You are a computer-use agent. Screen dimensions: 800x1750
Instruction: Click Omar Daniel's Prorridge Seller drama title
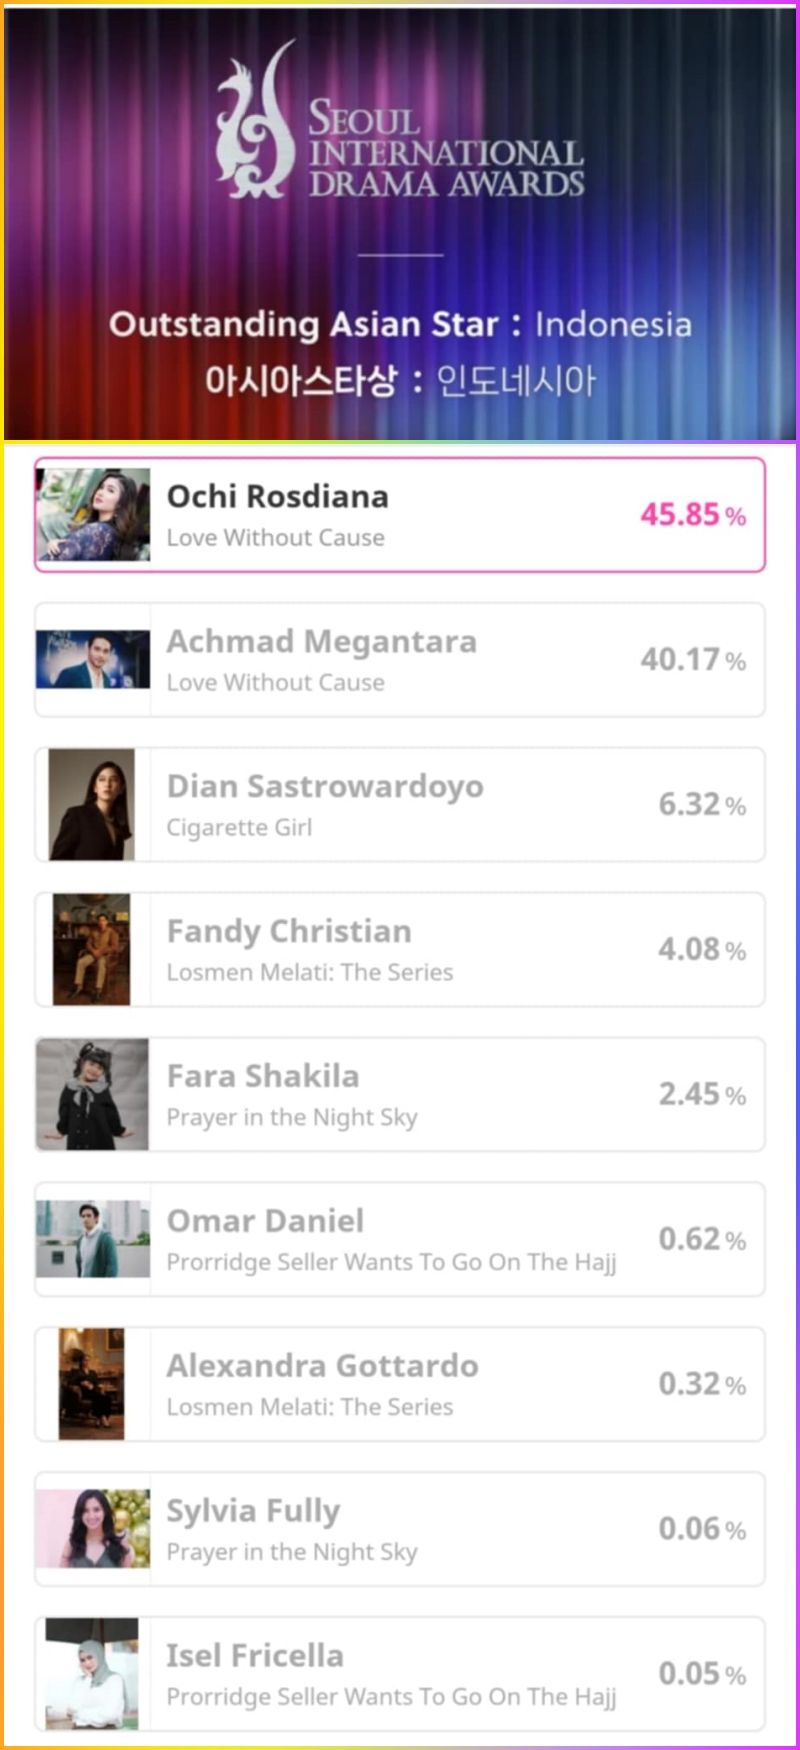click(x=391, y=1262)
